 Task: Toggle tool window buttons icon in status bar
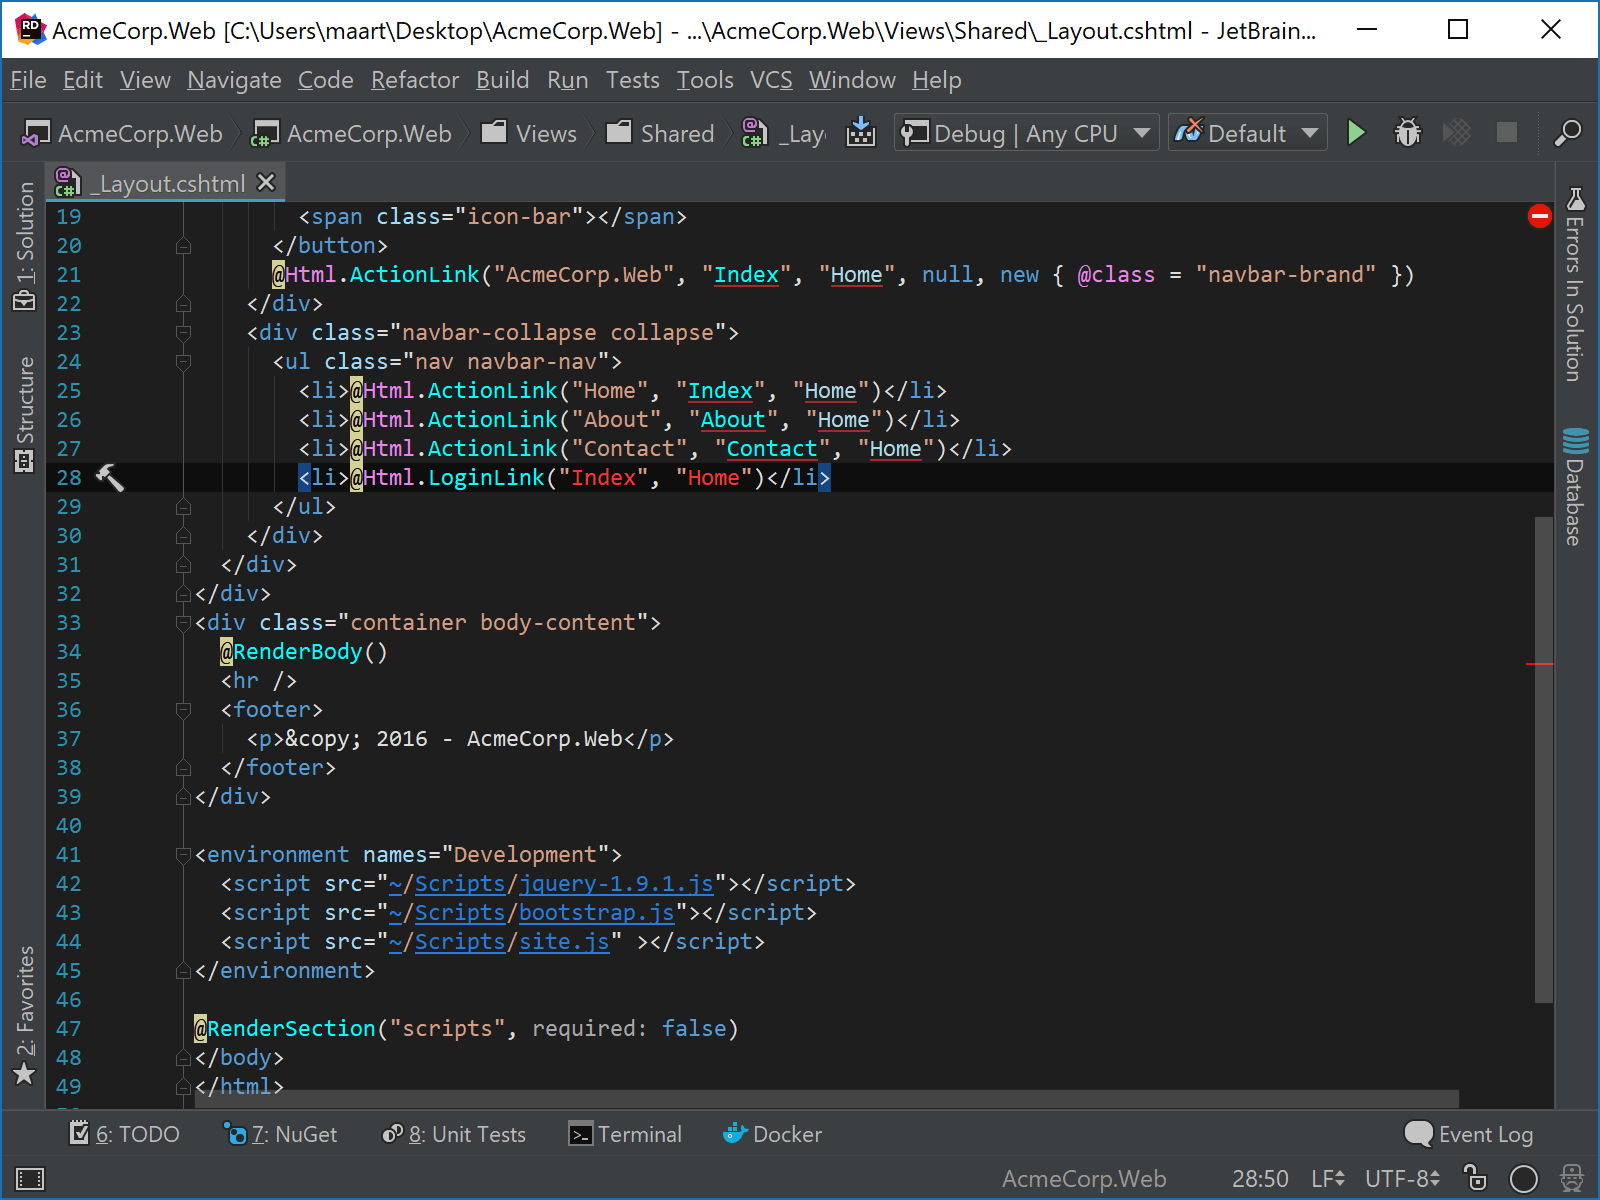(x=30, y=1179)
